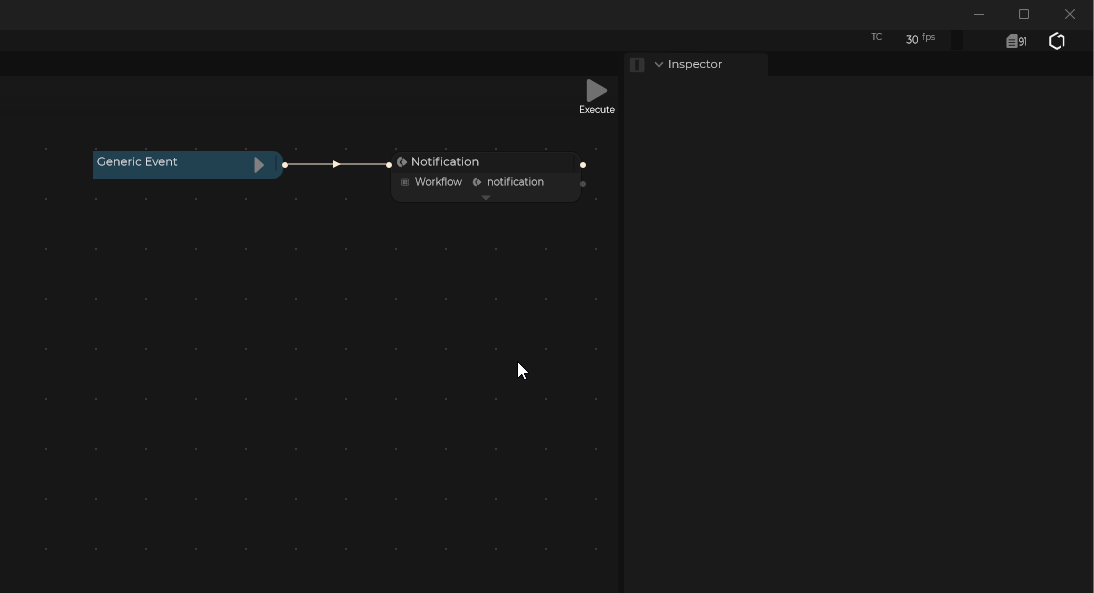Open the log messages icon showing 91
This screenshot has width=1094, height=593.
pyautogui.click(x=1016, y=41)
